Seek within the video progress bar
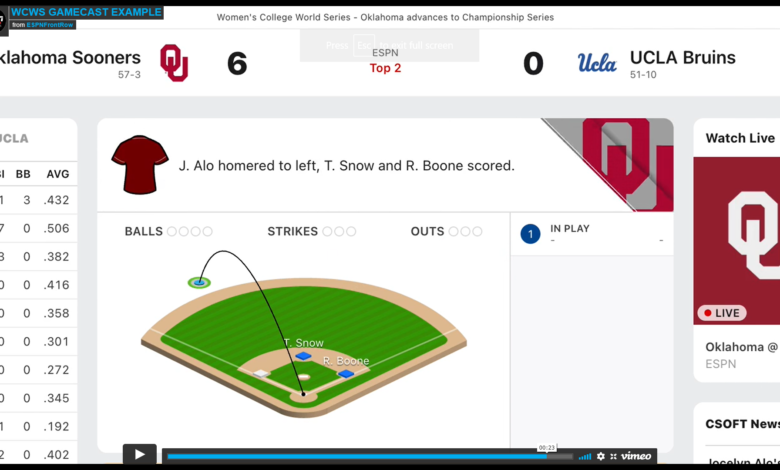Image resolution: width=780 pixels, height=470 pixels. pyautogui.click(x=370, y=456)
